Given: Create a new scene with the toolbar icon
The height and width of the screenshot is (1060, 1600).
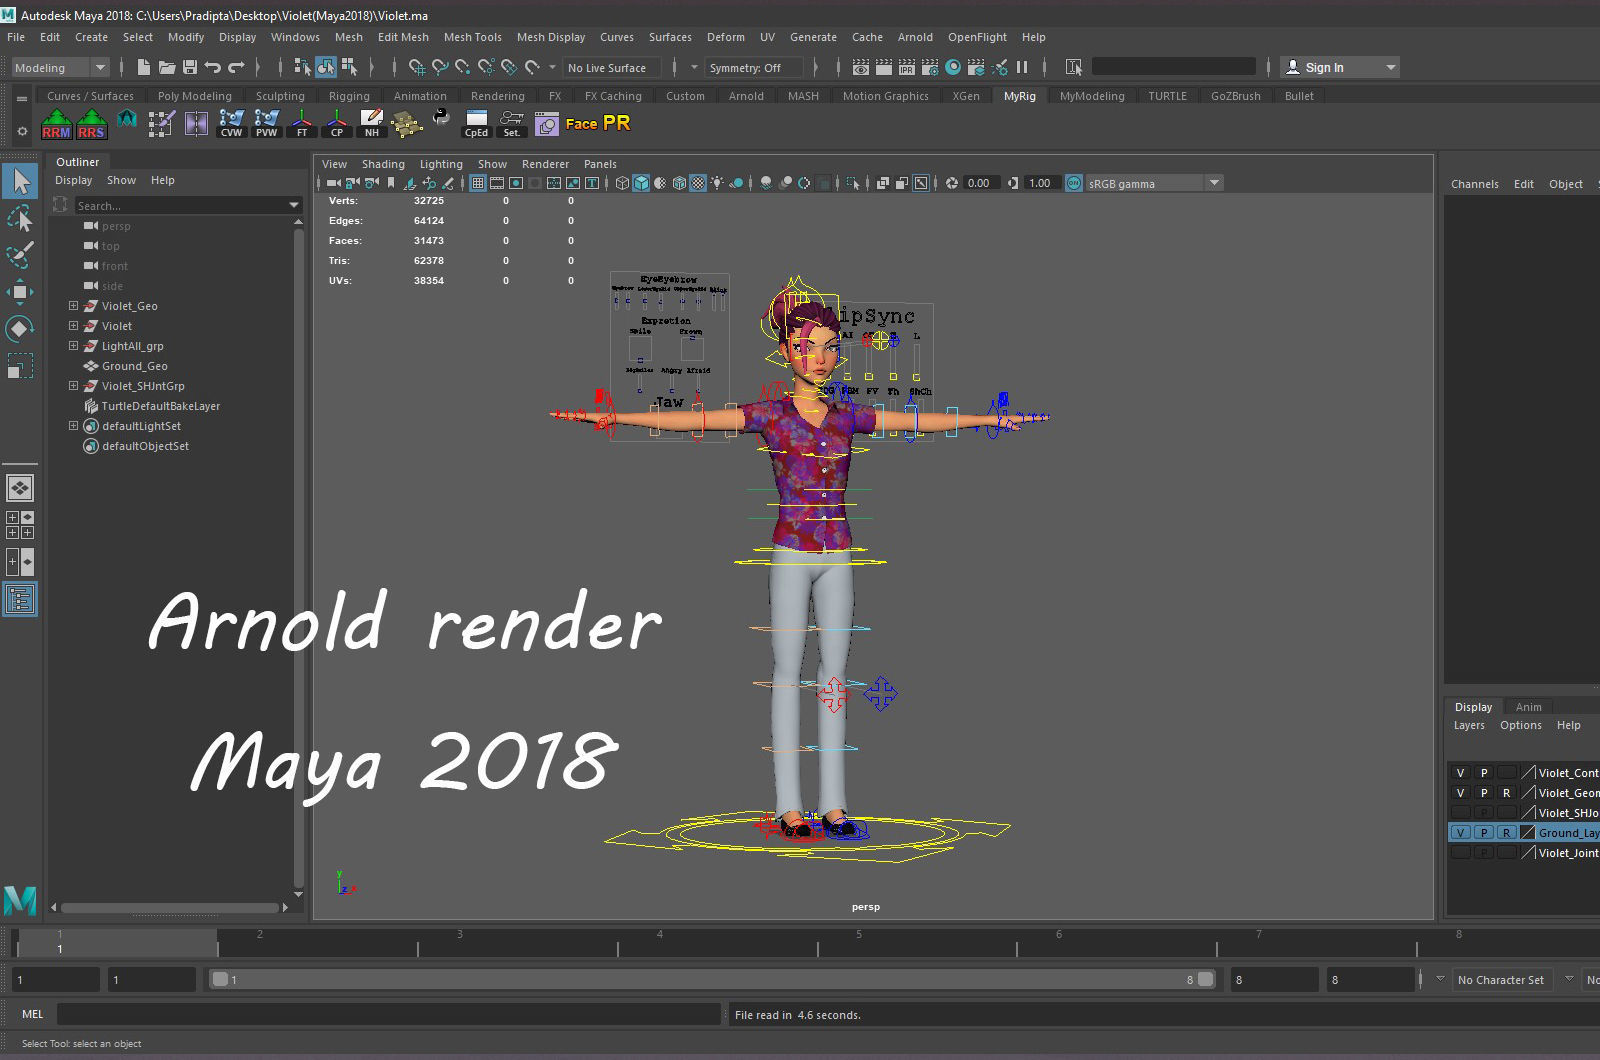Looking at the screenshot, I should 143,67.
